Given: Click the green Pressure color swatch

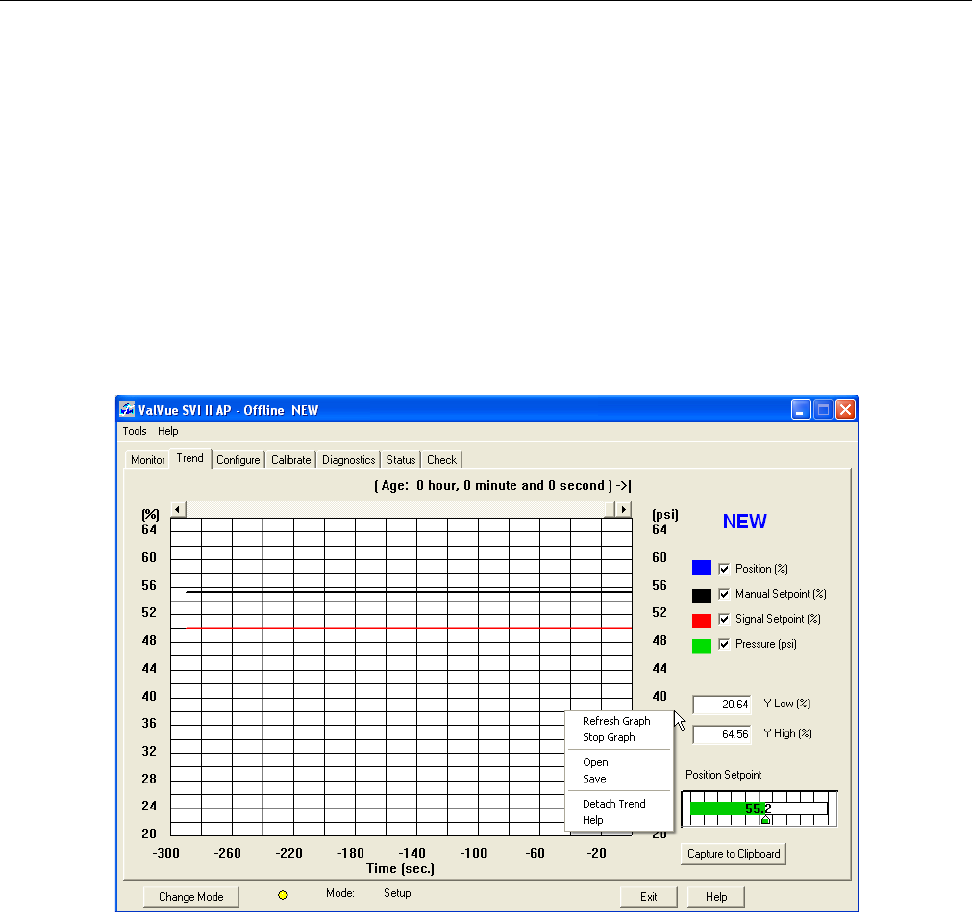Looking at the screenshot, I should coord(701,645).
